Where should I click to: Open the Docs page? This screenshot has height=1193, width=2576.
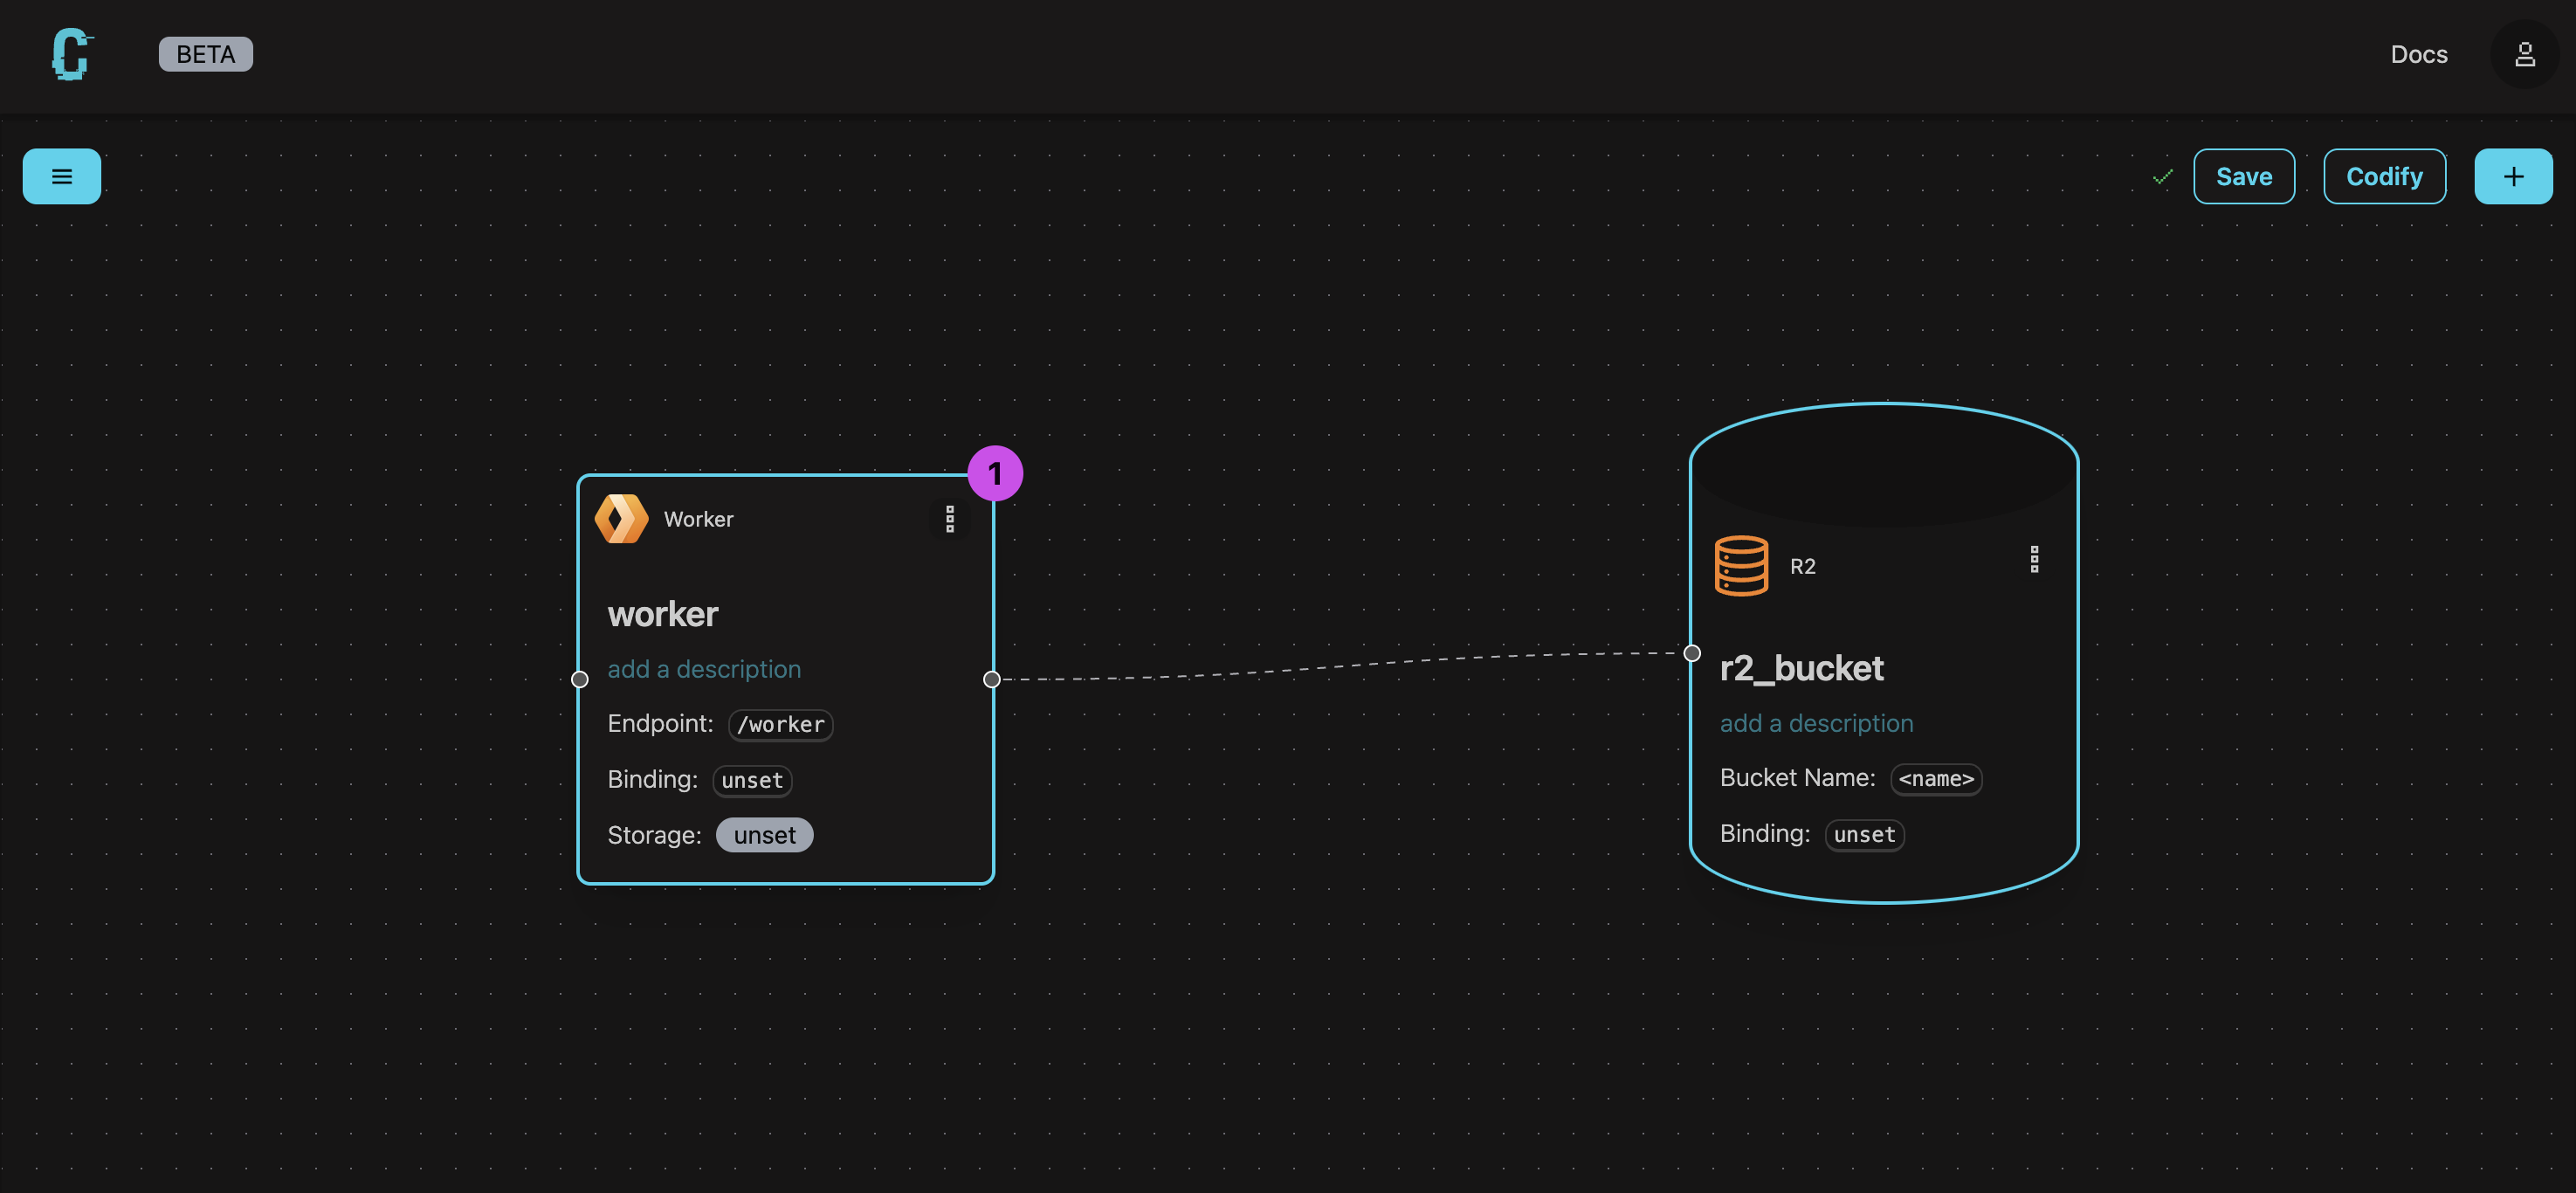pyautogui.click(x=2419, y=55)
